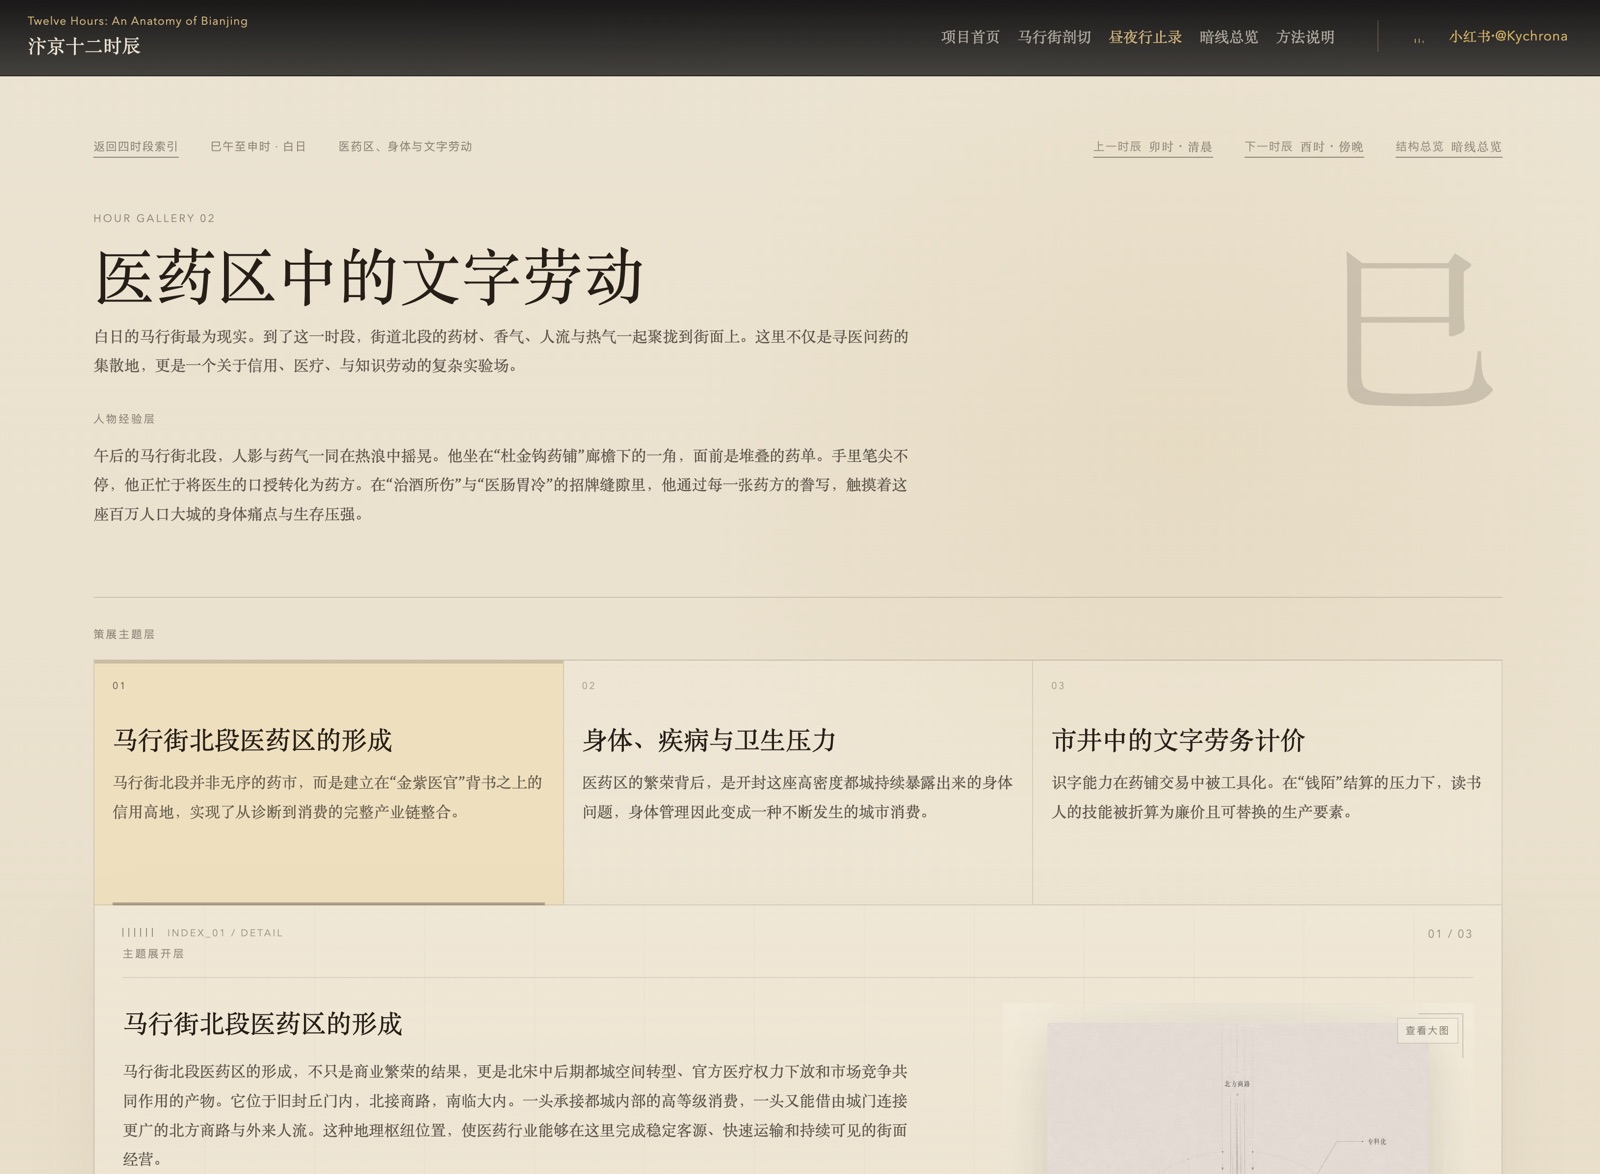This screenshot has width=1600, height=1174.
Task: Select theme tab 01 马行街北段医药区的形成
Action: [x=329, y=782]
